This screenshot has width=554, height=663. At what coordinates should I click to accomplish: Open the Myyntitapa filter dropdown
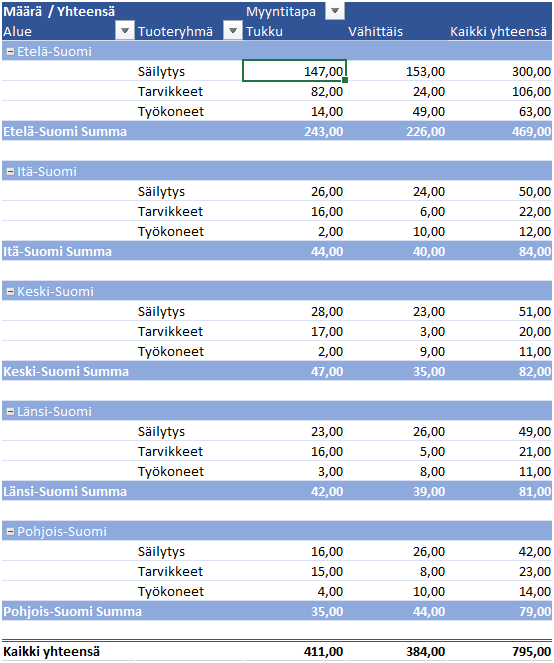tap(335, 11)
